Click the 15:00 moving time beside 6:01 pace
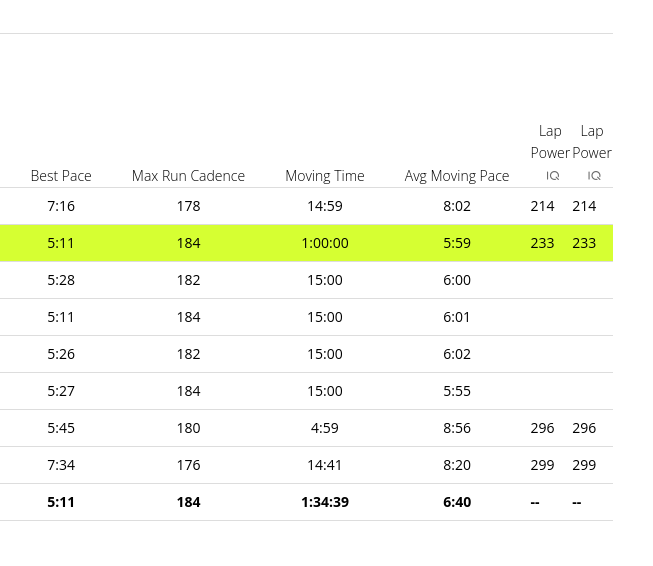653x566 pixels. click(325, 317)
